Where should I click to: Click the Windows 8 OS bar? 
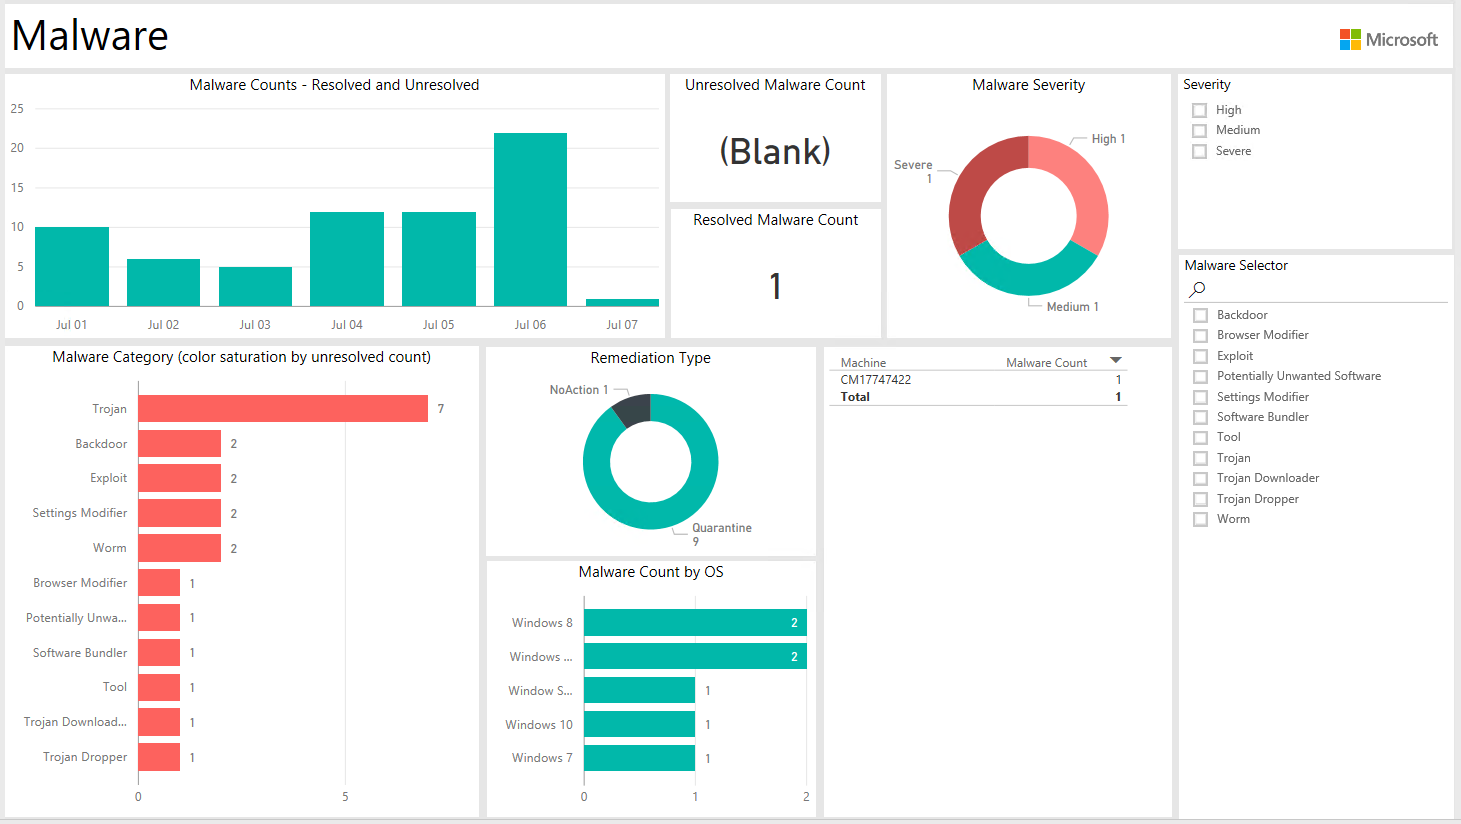coord(694,622)
